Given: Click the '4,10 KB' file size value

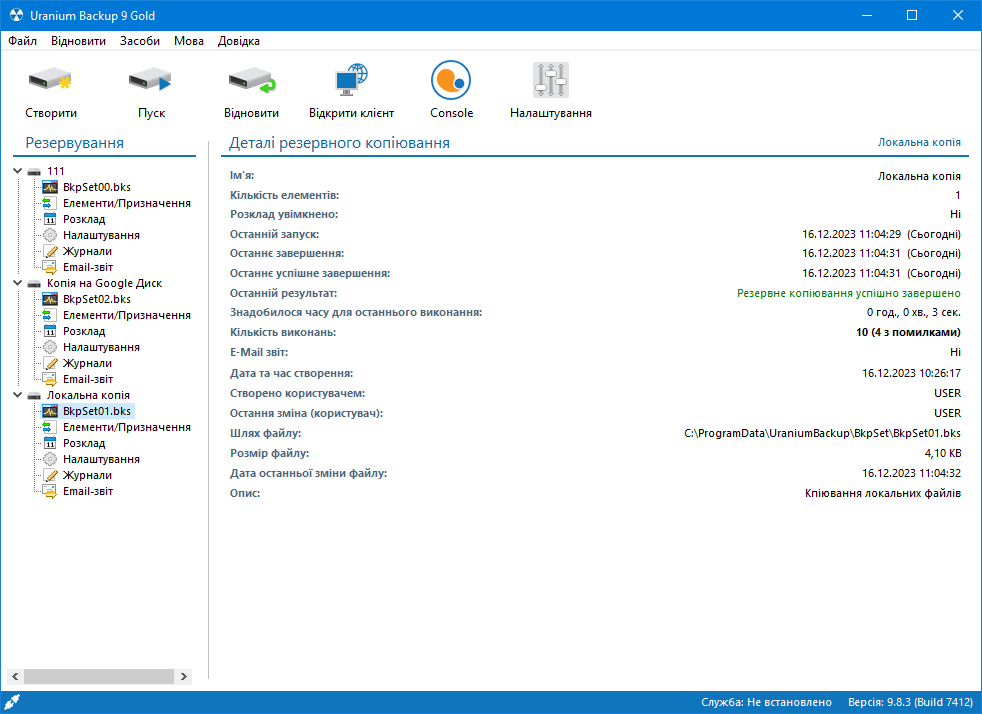Looking at the screenshot, I should pos(943,453).
